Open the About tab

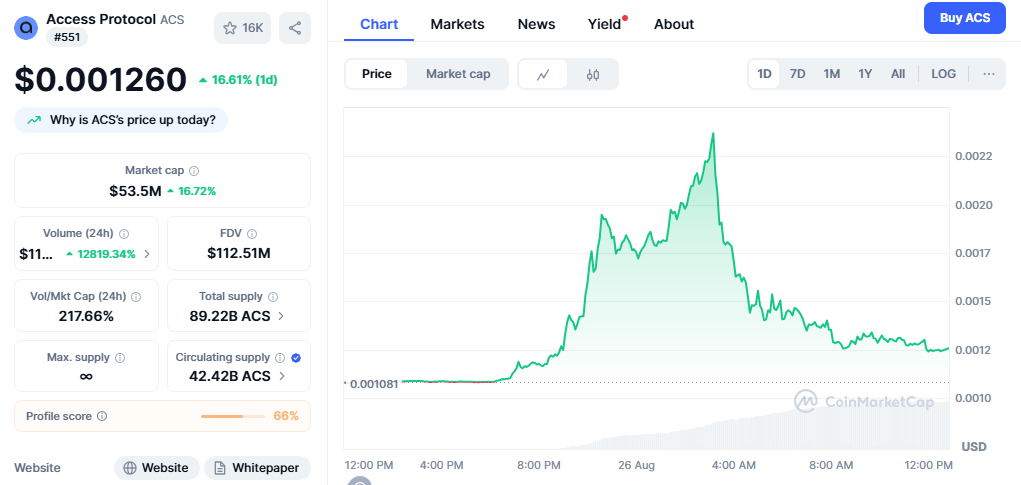[x=674, y=25]
